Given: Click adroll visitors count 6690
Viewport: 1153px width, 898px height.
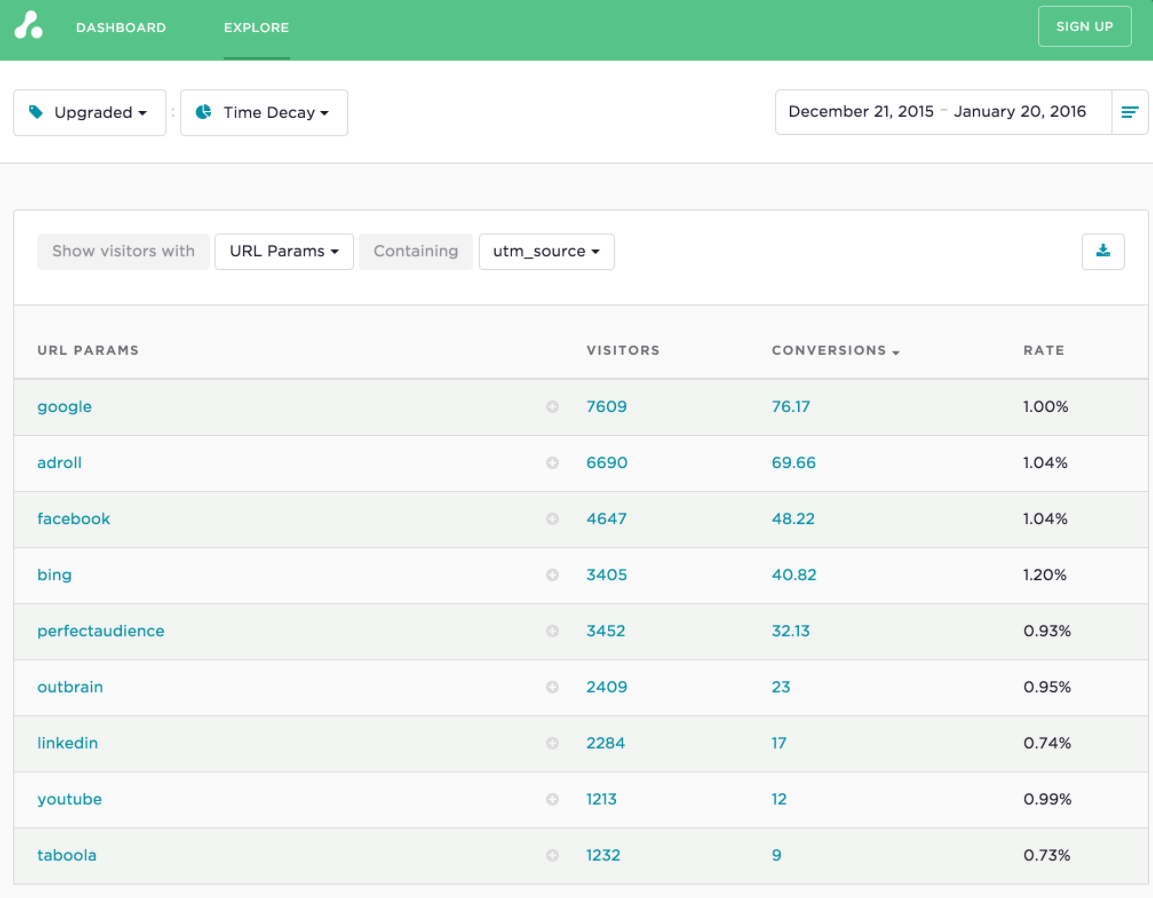Looking at the screenshot, I should tap(607, 463).
